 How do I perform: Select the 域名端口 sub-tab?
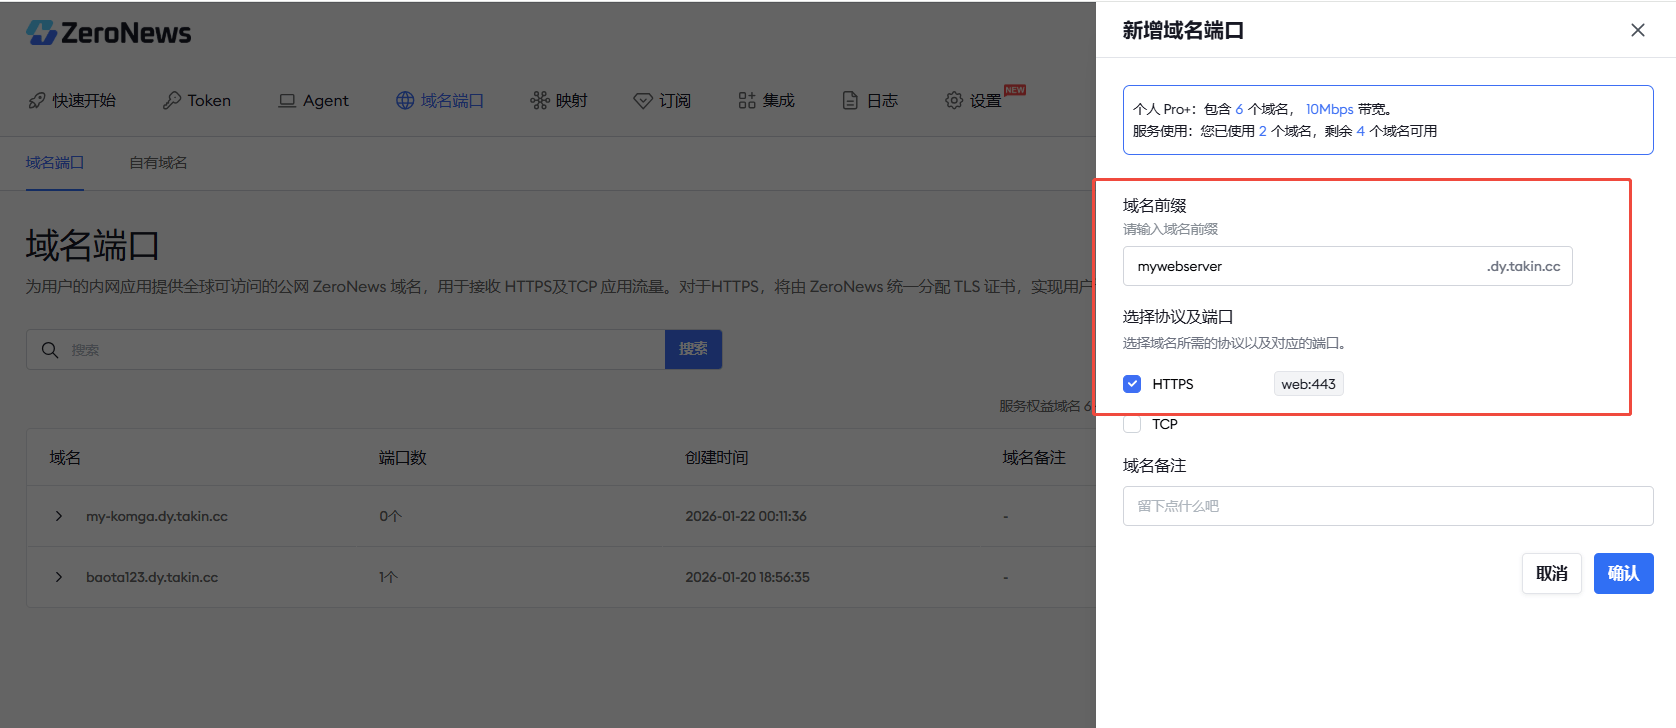[55, 163]
